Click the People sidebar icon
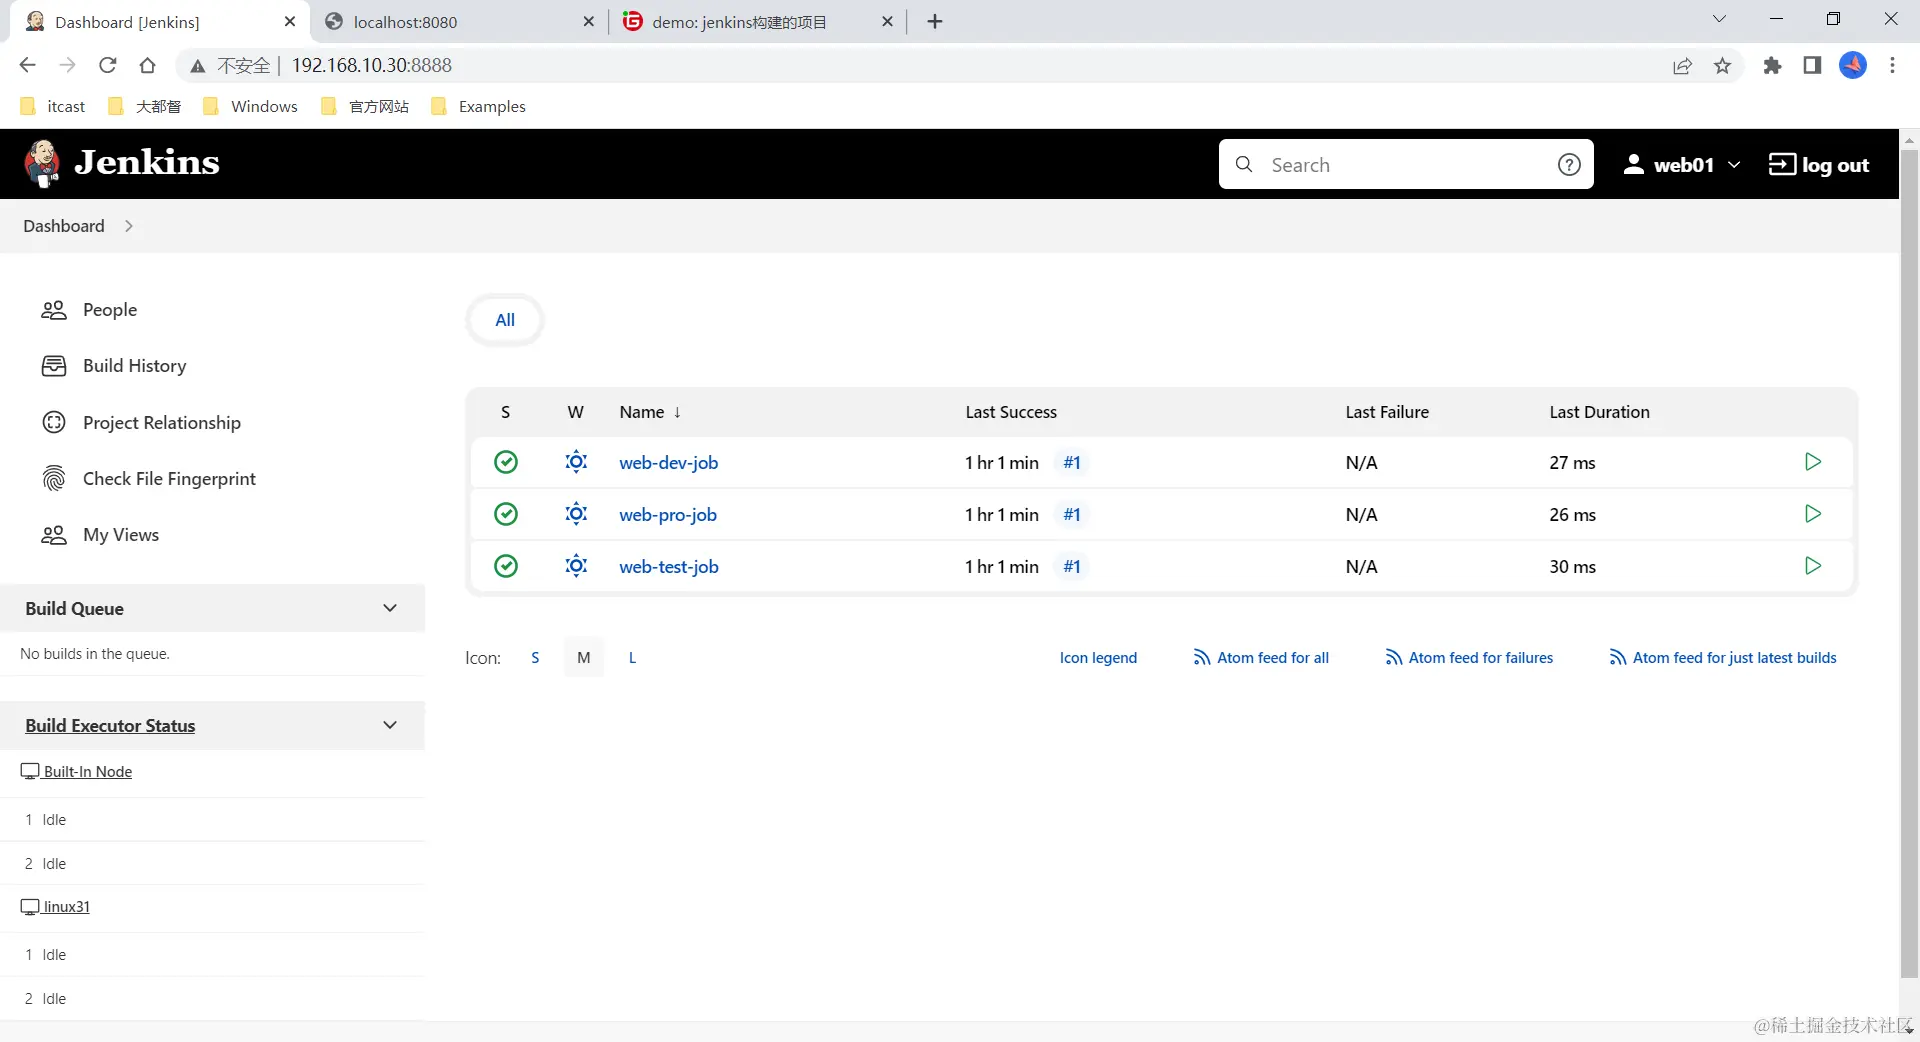This screenshot has width=1920, height=1042. tap(54, 310)
